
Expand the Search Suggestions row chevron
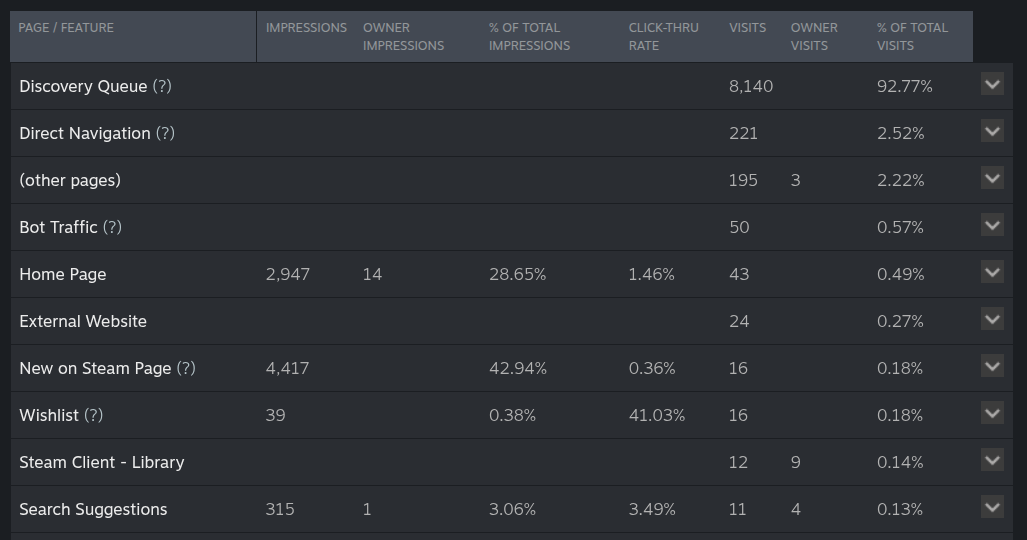(991, 507)
